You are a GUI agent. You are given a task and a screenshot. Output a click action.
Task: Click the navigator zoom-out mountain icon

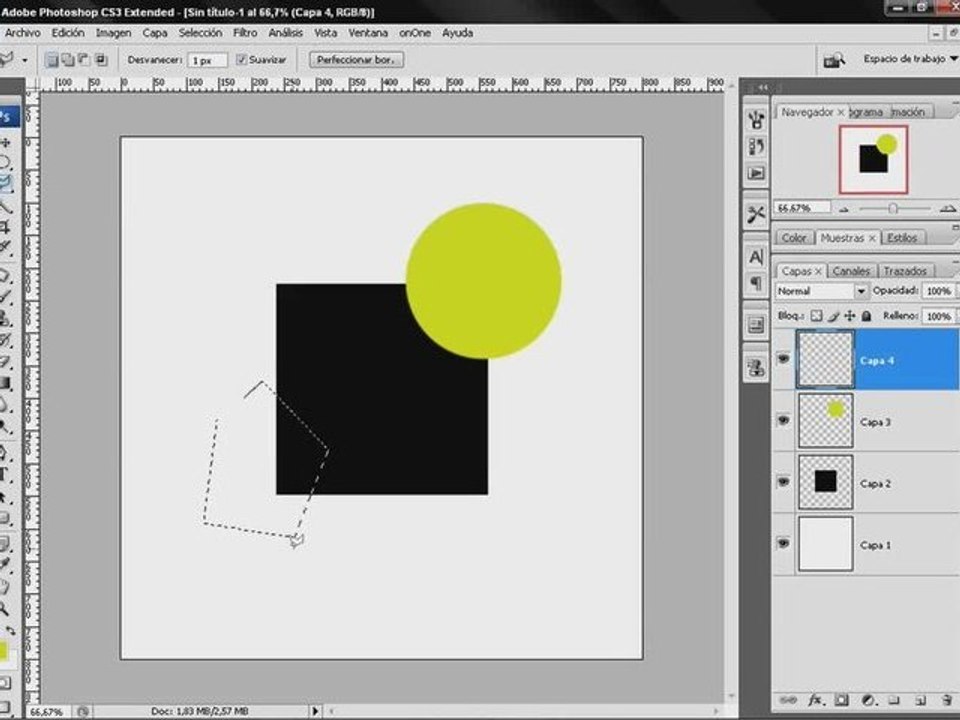click(844, 209)
